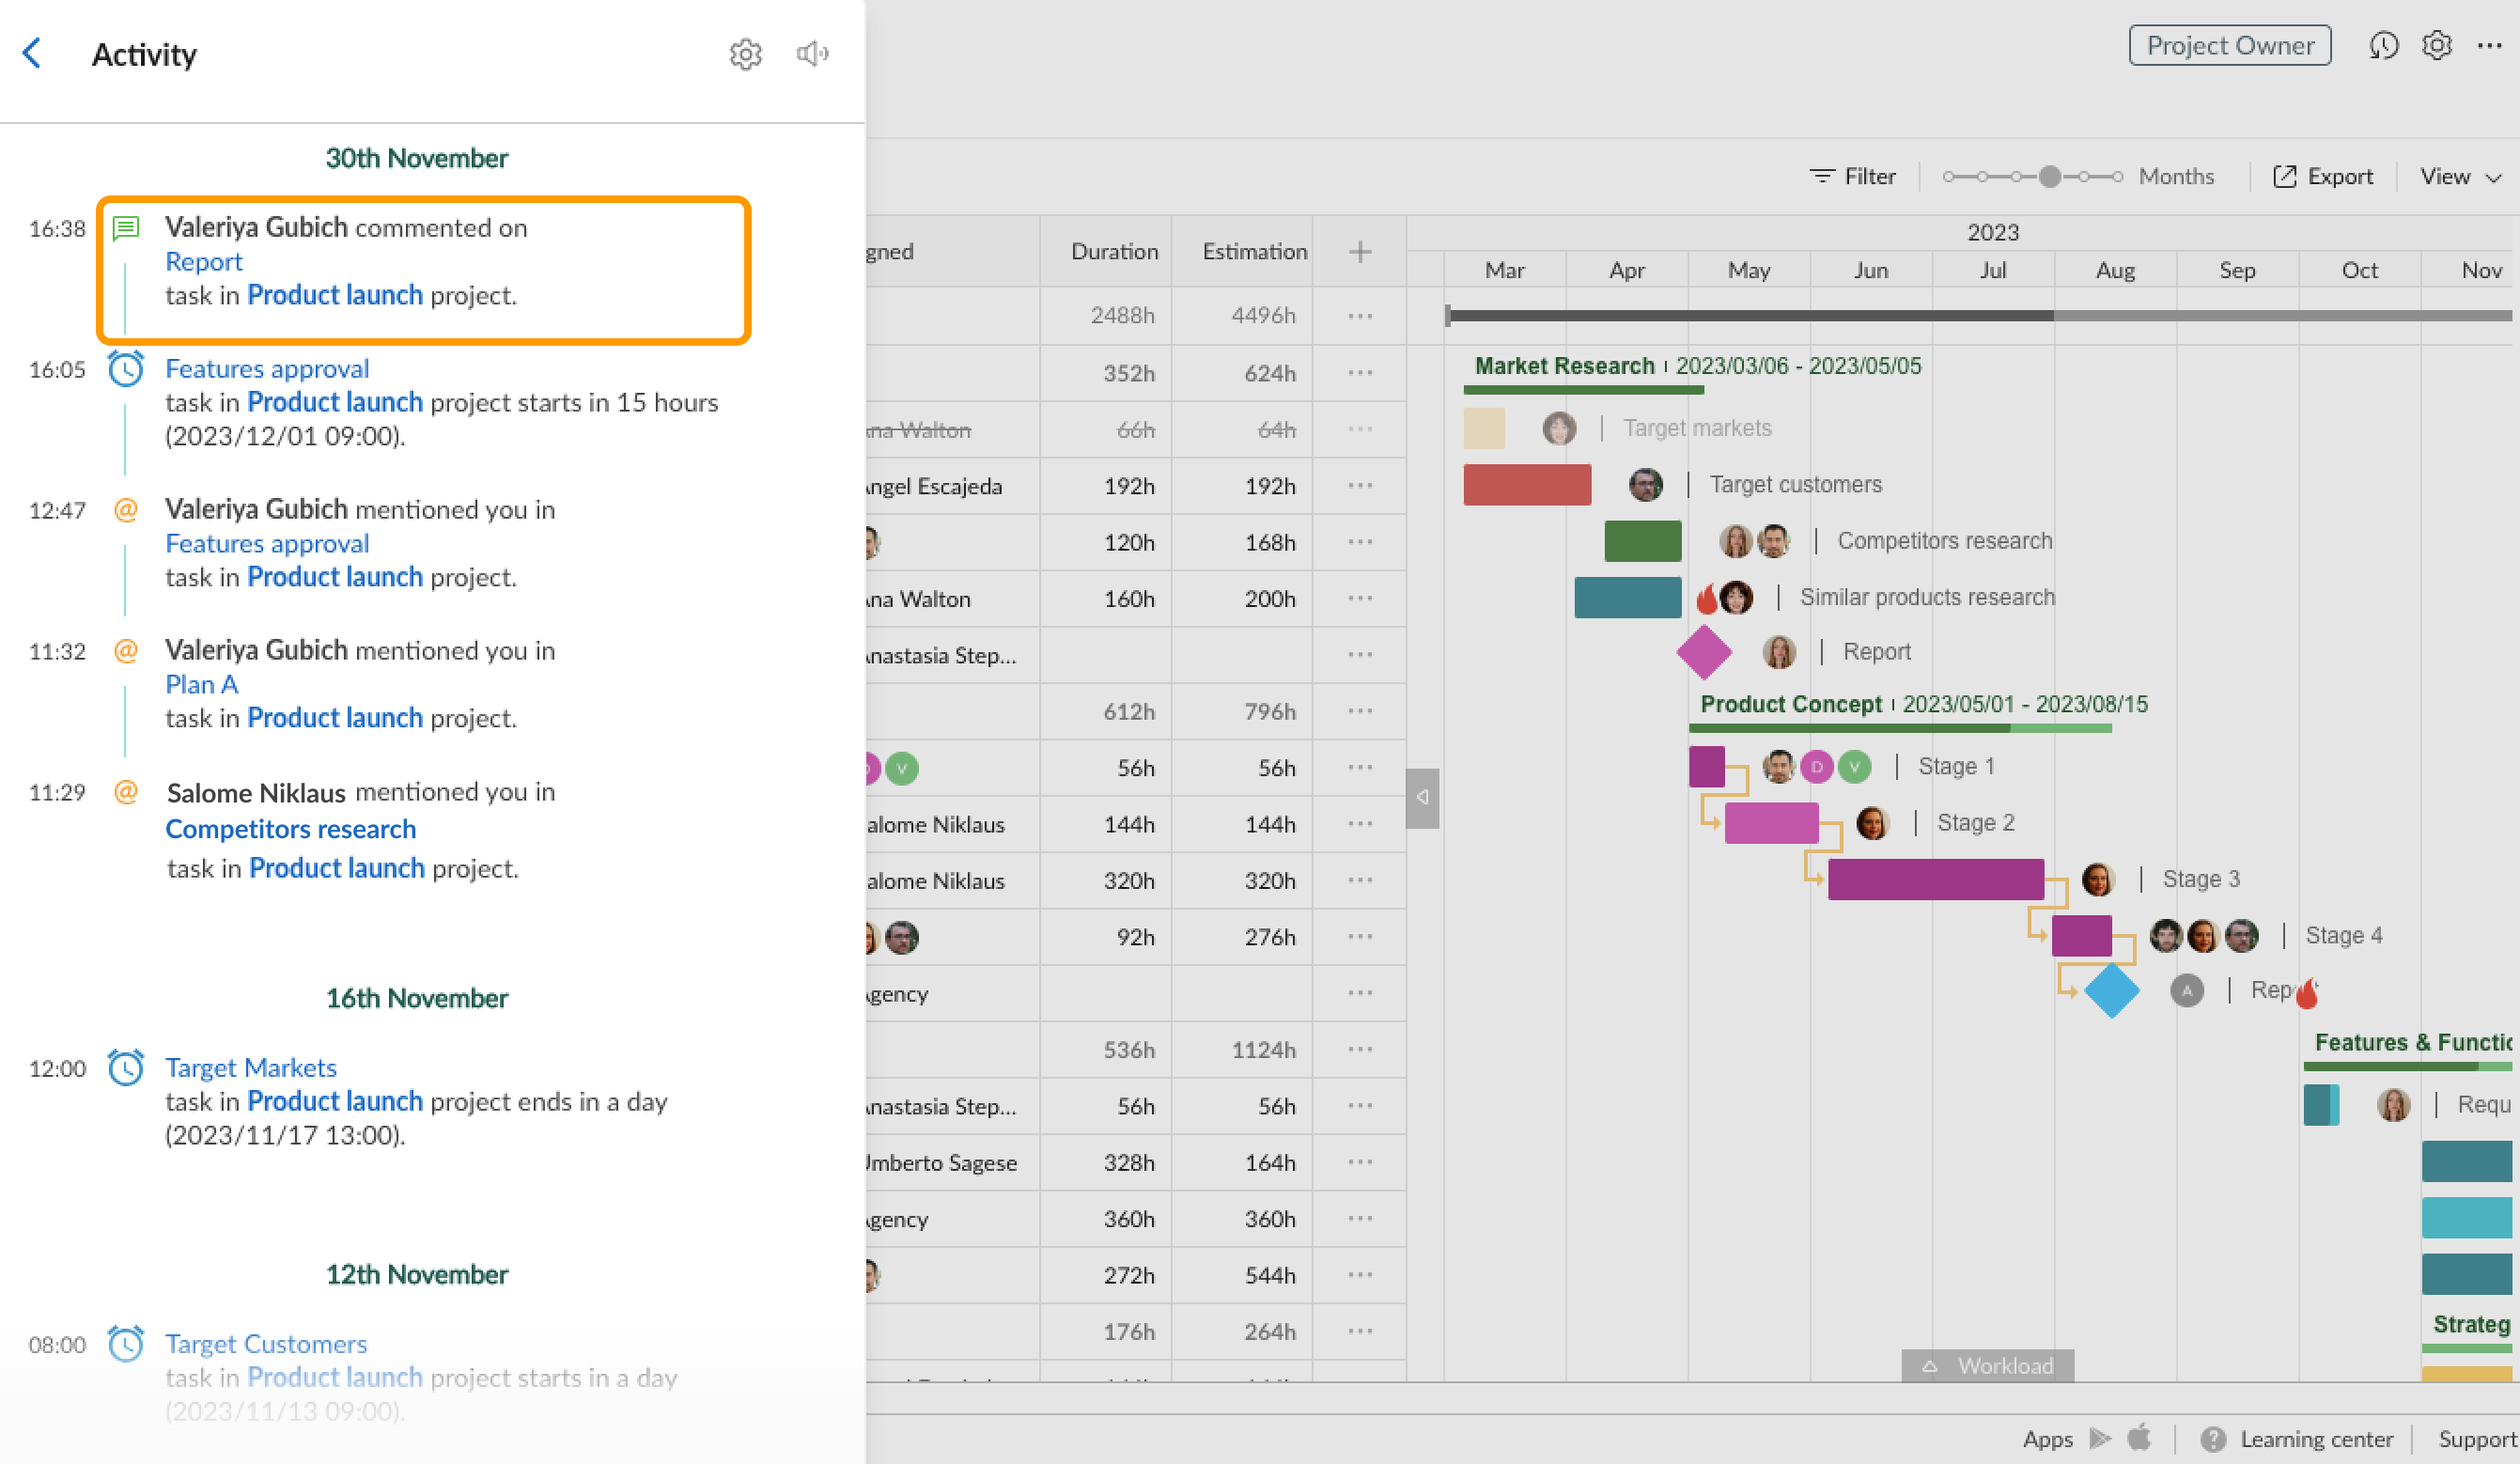Mute activity sounds with the speaker icon
This screenshot has height=1464, width=2520.
click(x=812, y=54)
